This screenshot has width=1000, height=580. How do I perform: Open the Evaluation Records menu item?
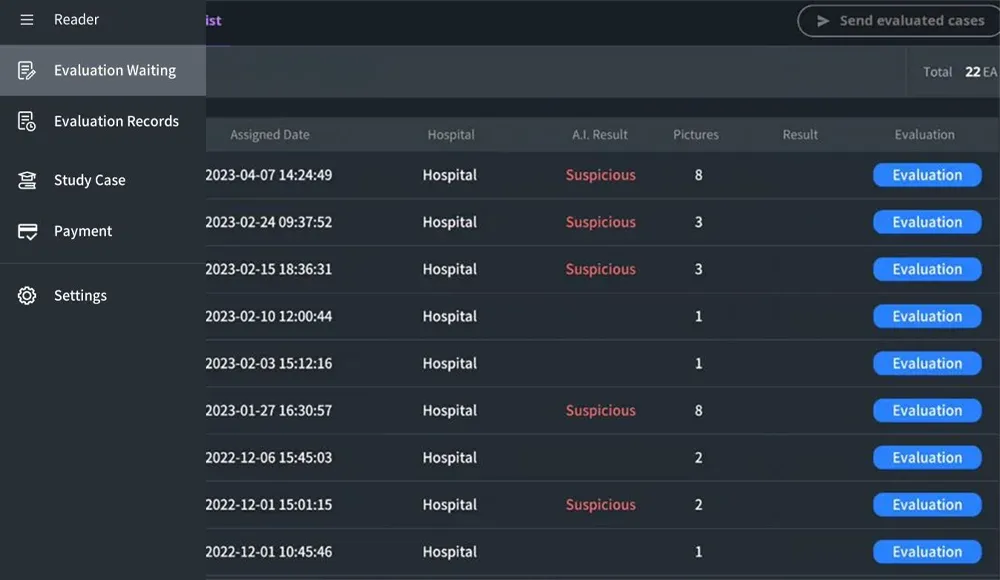(116, 122)
